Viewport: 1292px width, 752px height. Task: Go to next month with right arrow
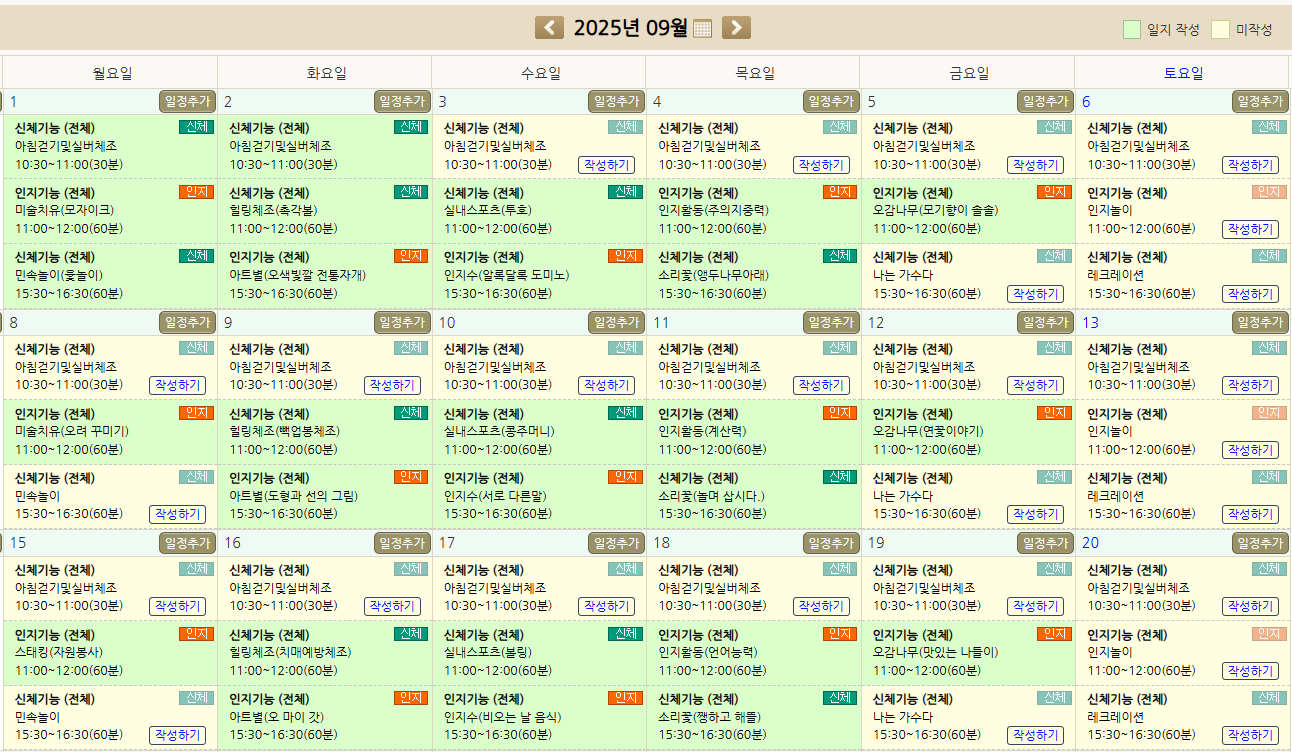736,28
